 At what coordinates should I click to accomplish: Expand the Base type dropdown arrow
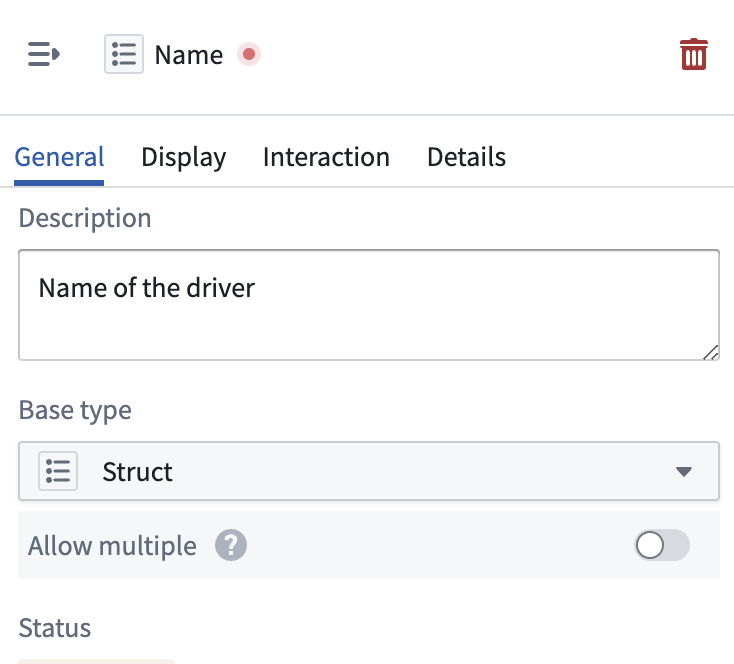[x=683, y=472]
